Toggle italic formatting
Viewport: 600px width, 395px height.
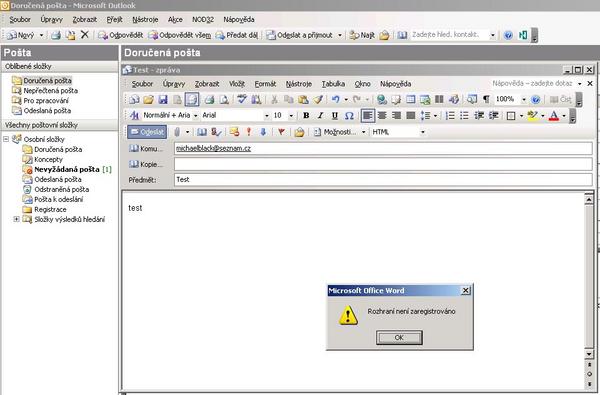click(320, 115)
